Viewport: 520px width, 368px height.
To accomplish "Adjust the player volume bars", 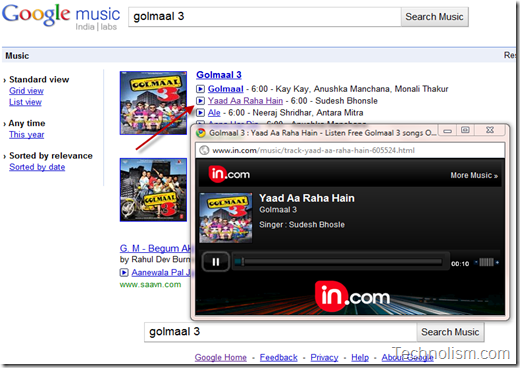I will (x=486, y=262).
